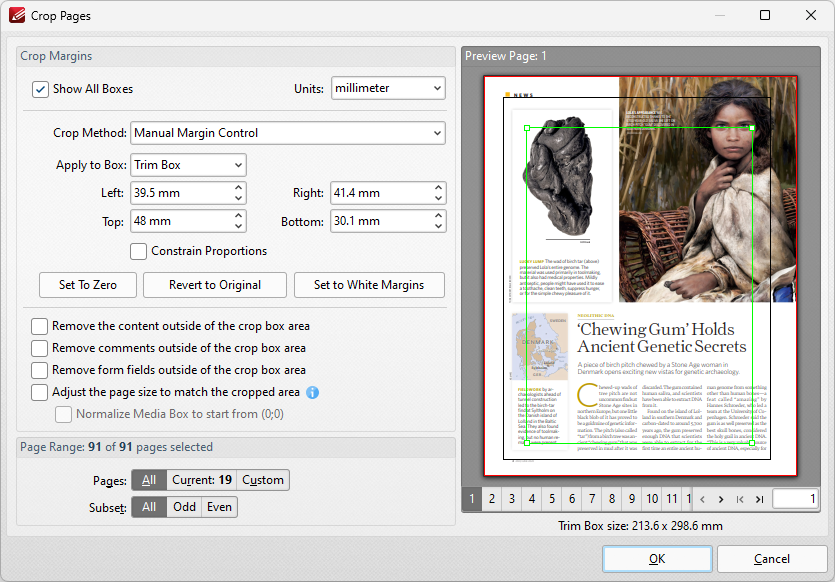Click the Crop Pages app icon in title bar
The width and height of the screenshot is (835, 582).
[x=17, y=15]
